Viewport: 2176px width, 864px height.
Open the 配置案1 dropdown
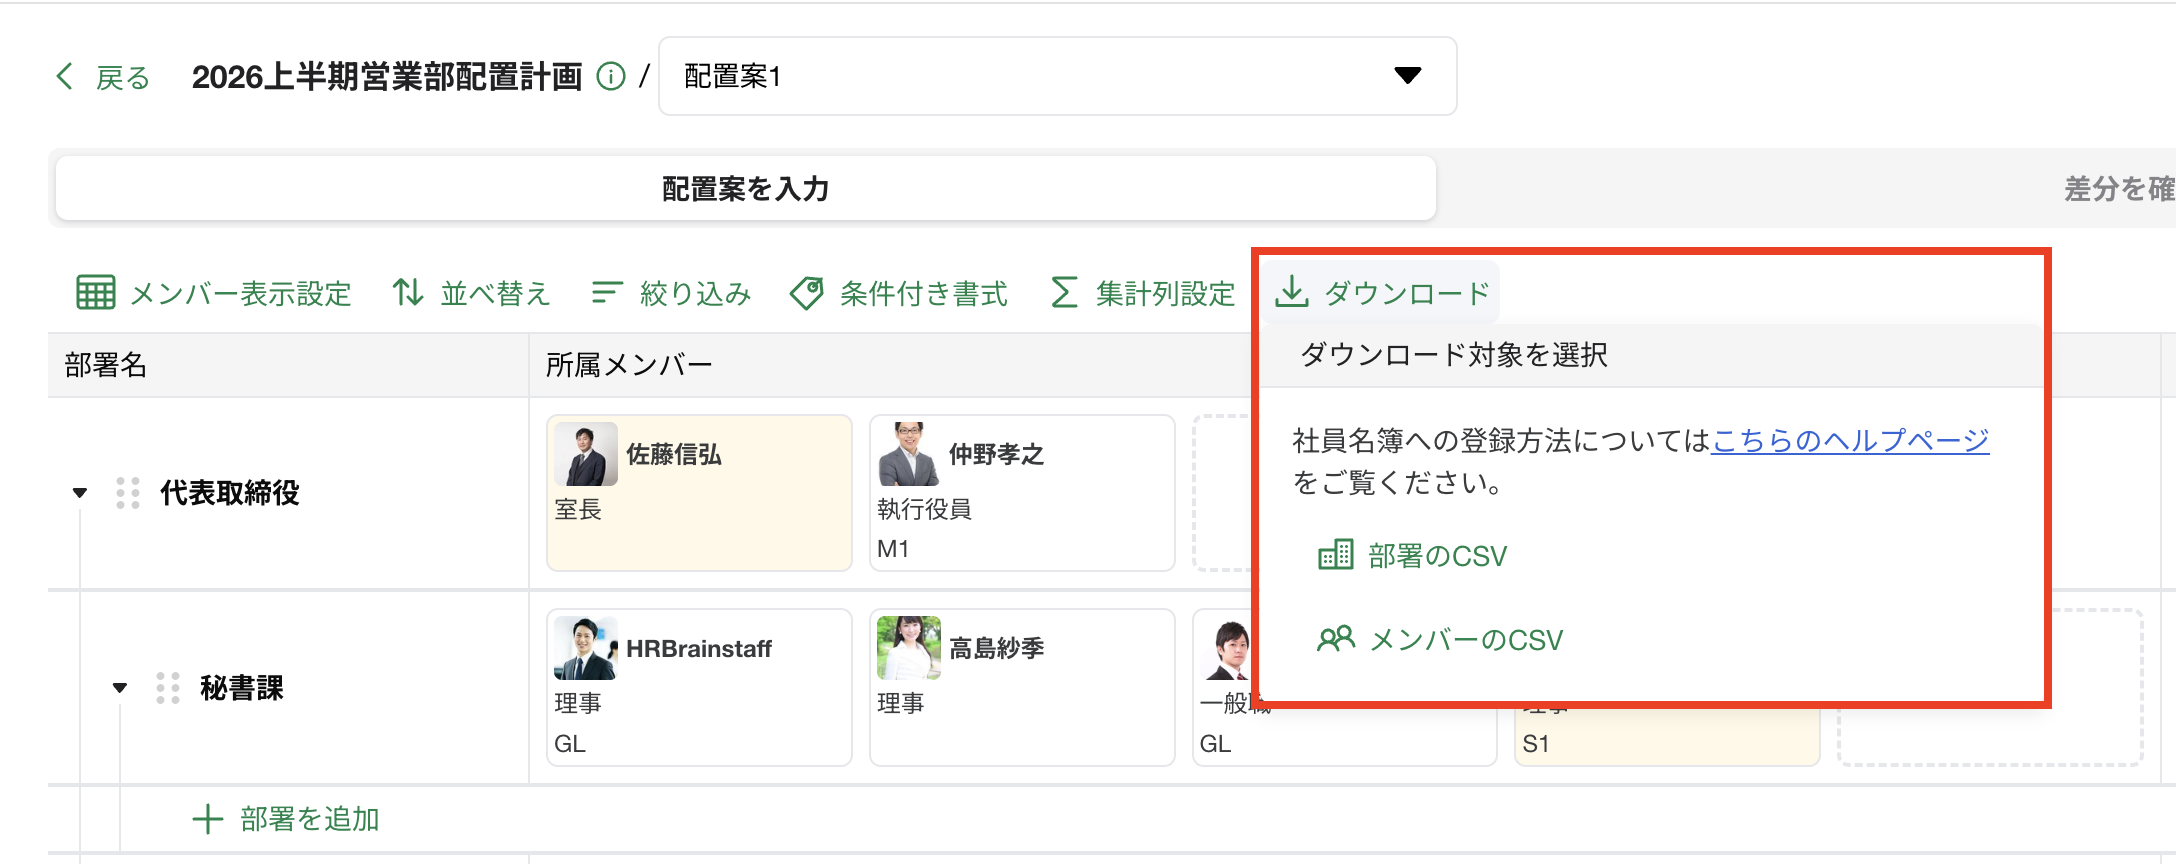[1057, 76]
